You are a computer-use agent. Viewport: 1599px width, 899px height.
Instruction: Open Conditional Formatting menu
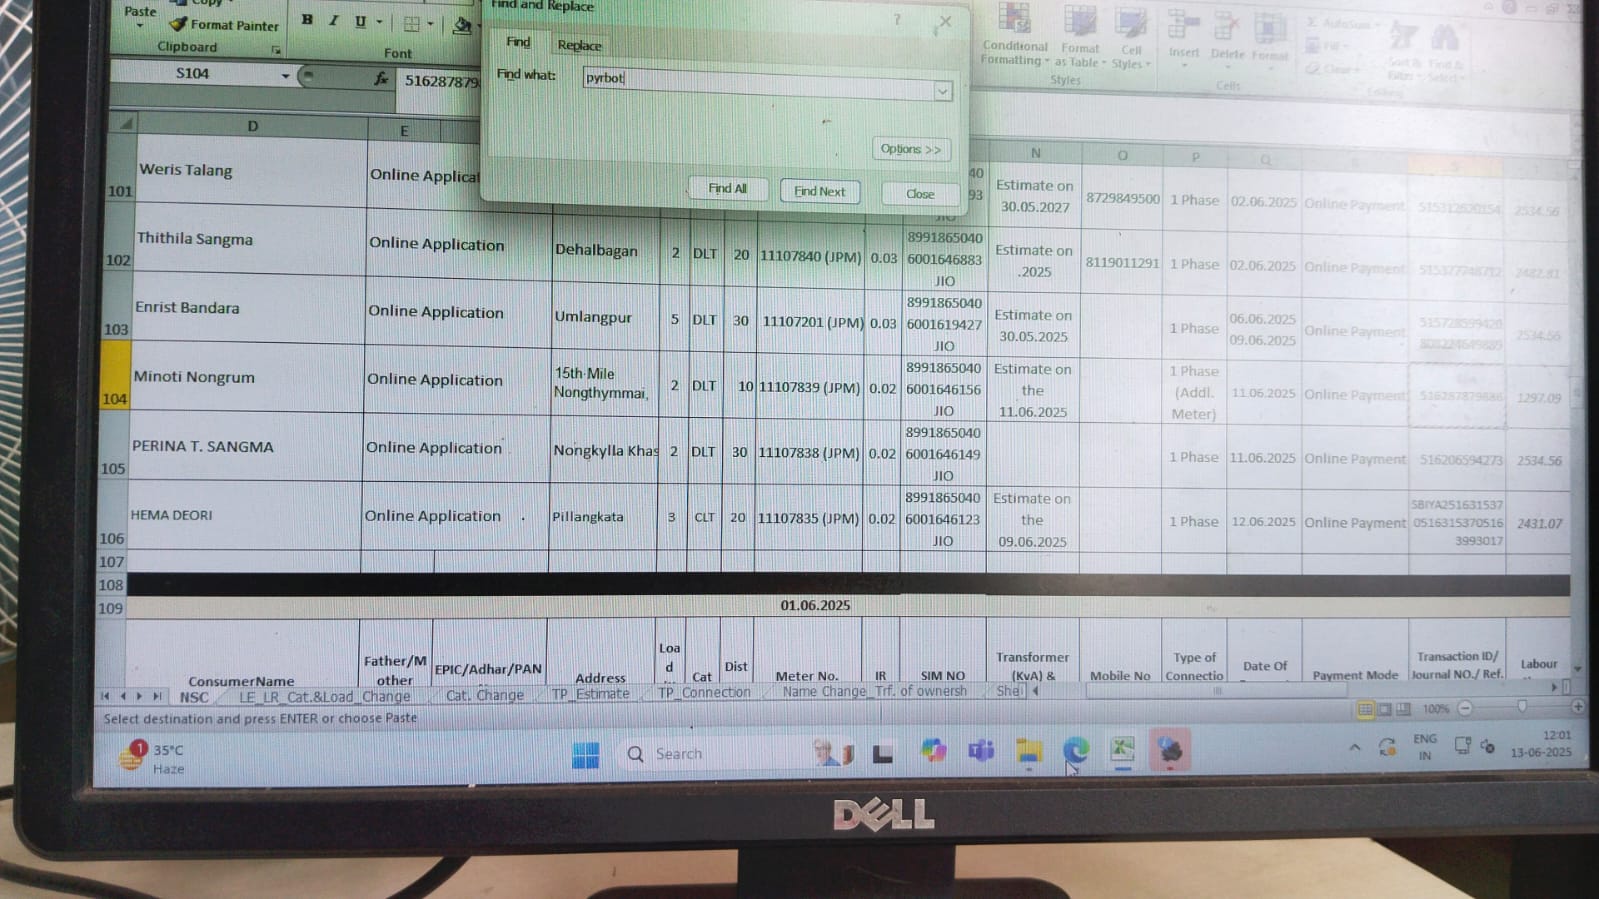click(x=1014, y=36)
